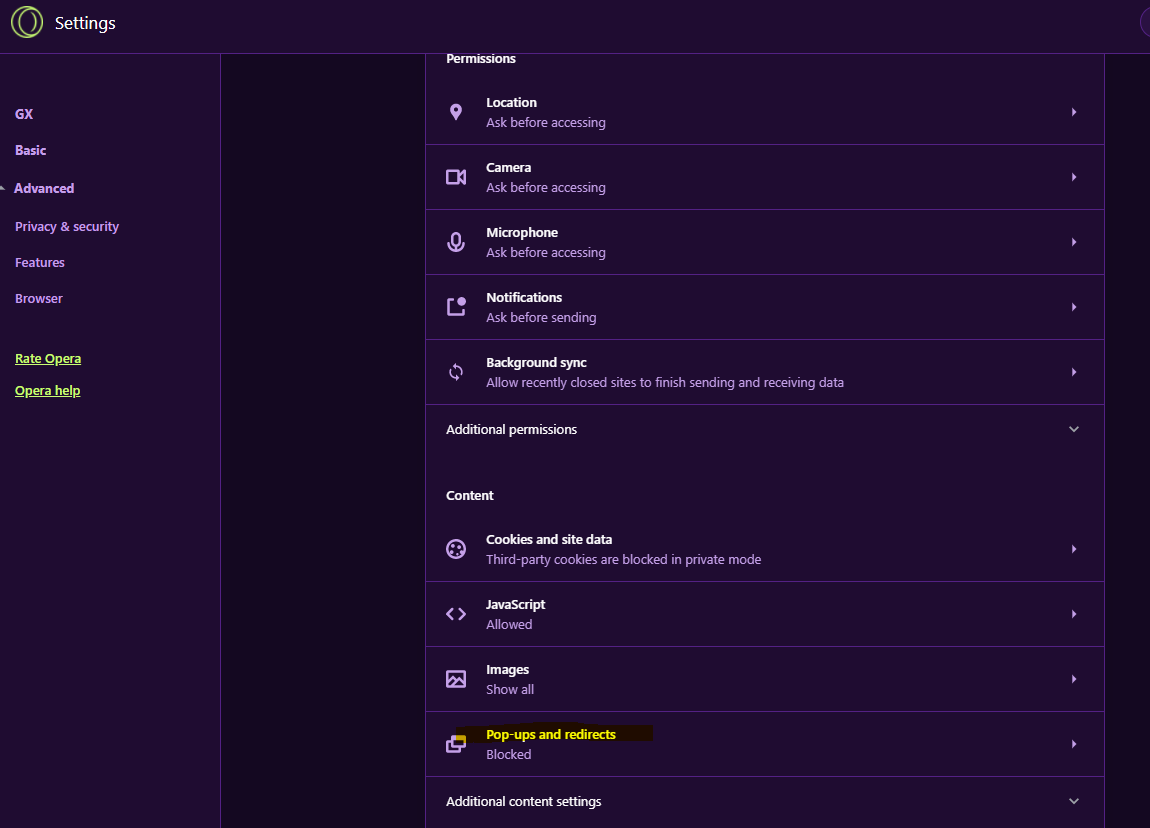
Task: Open the Opera help link
Action: [x=47, y=391]
